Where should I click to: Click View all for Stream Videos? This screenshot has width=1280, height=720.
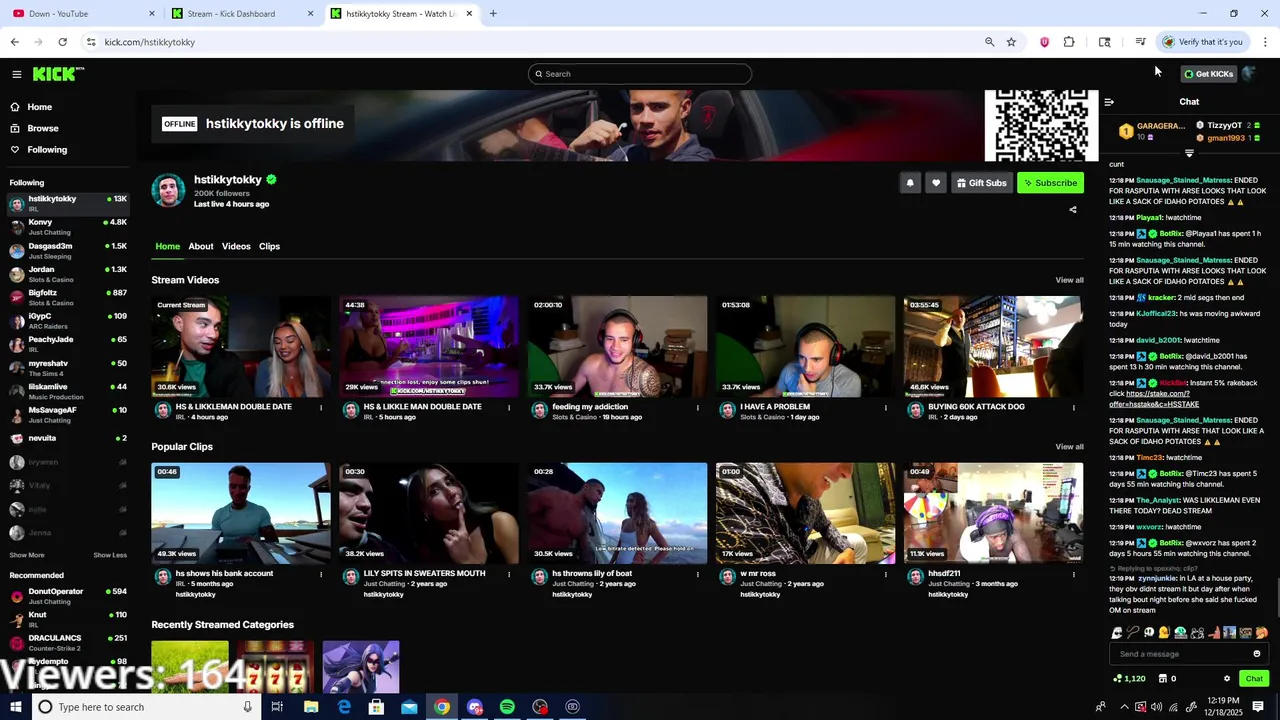click(1069, 280)
